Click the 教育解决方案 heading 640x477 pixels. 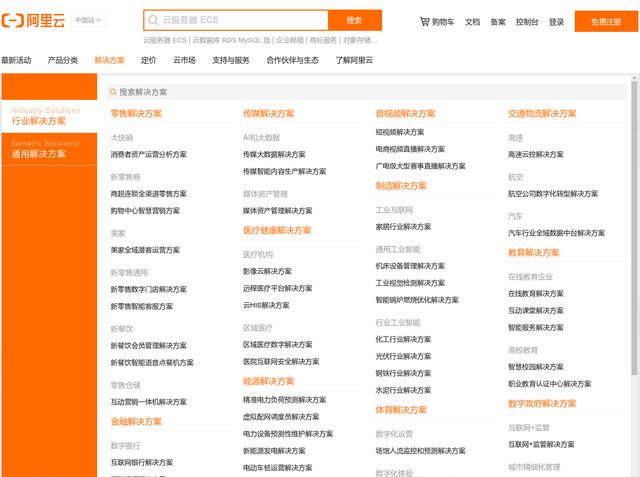coord(533,253)
